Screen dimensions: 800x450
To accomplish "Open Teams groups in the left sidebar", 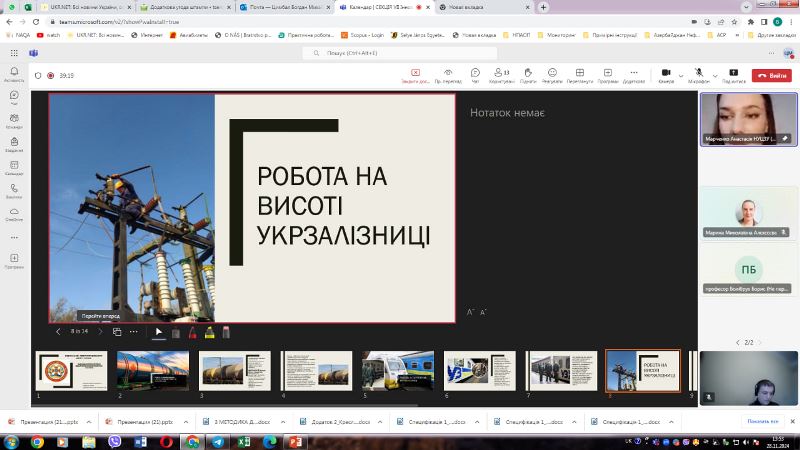I will pos(14,121).
